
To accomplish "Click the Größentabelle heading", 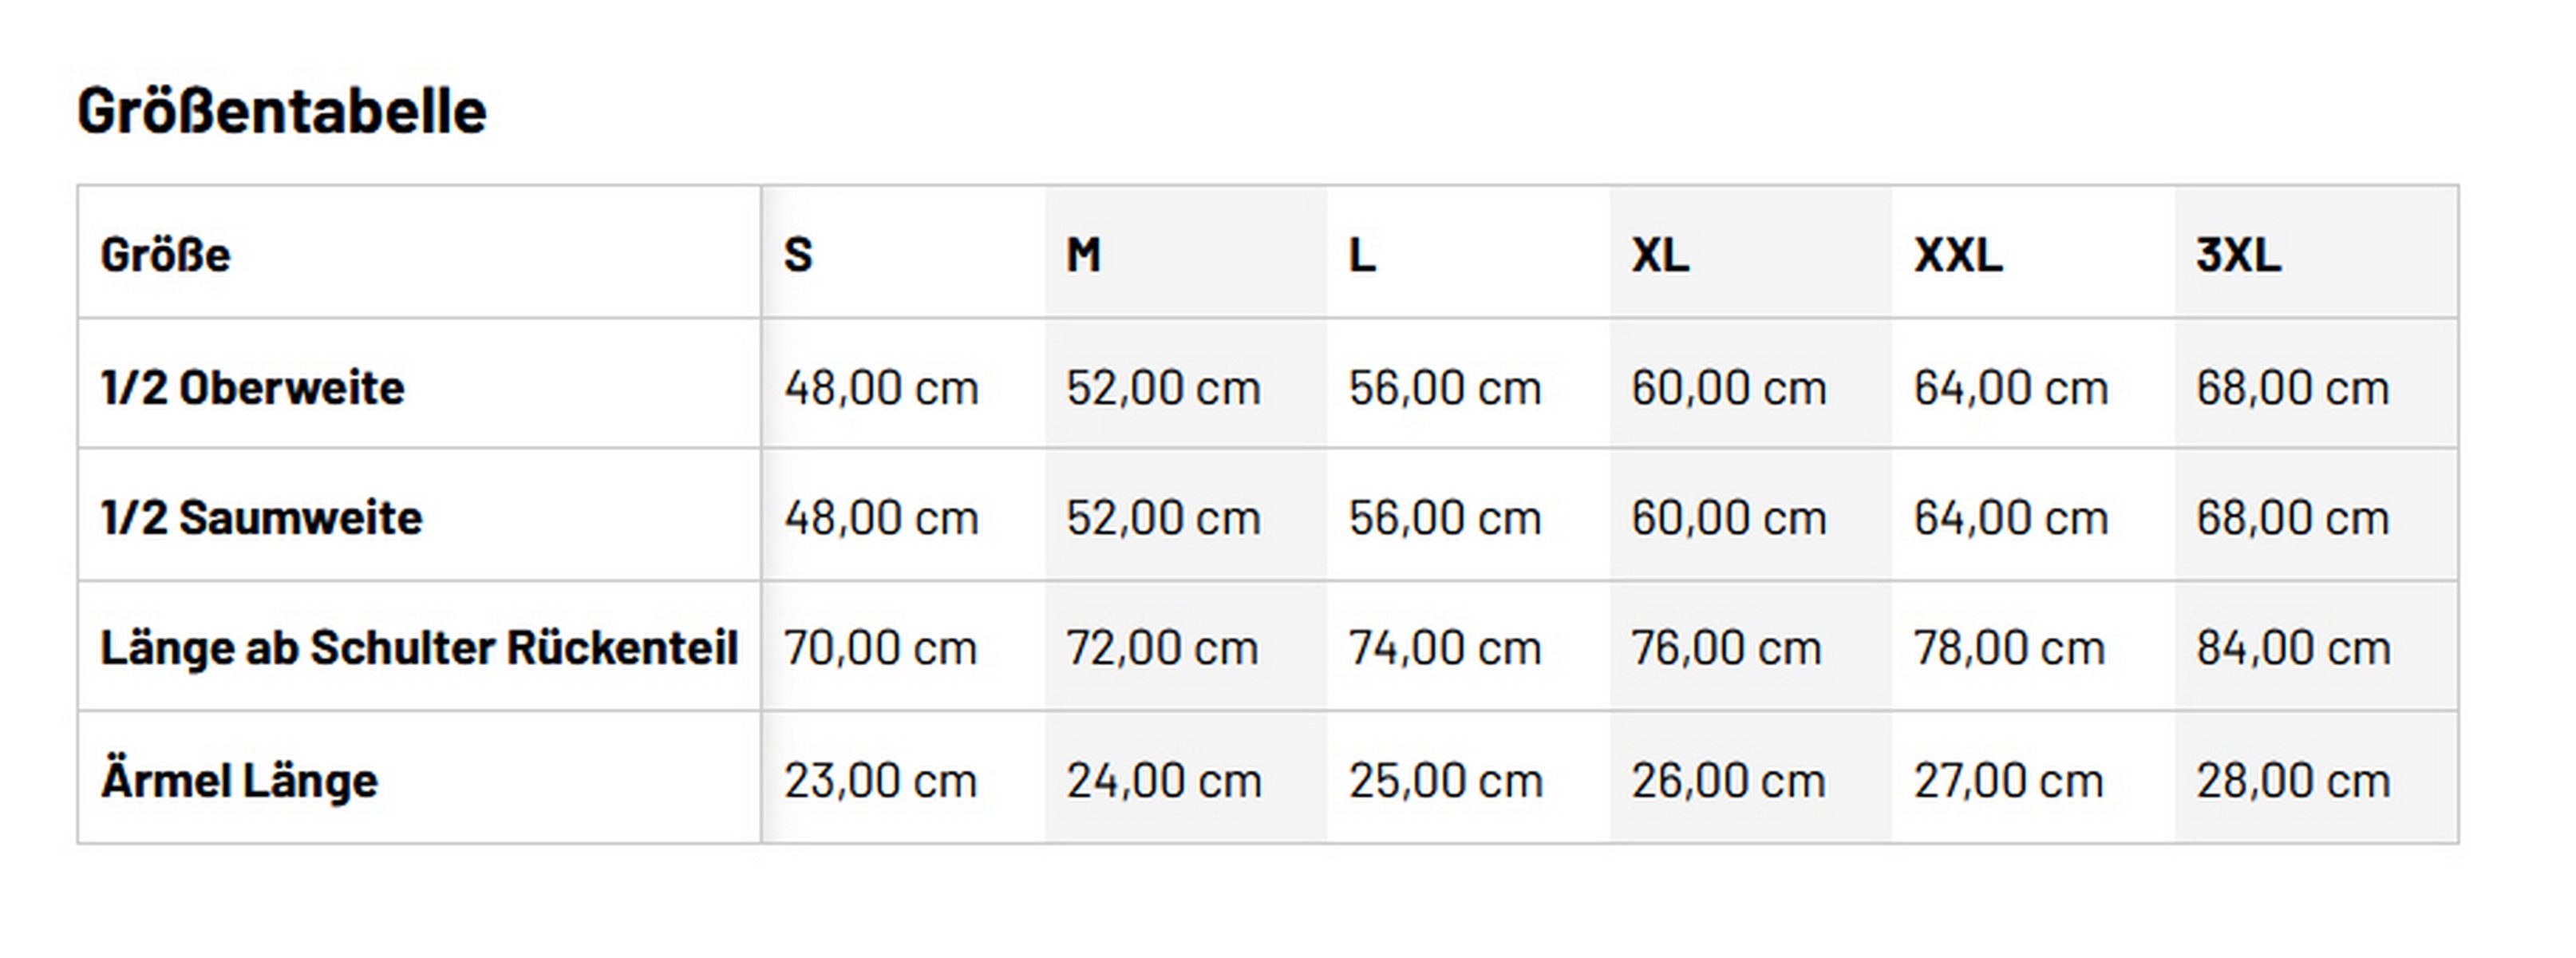I will click(x=282, y=111).
